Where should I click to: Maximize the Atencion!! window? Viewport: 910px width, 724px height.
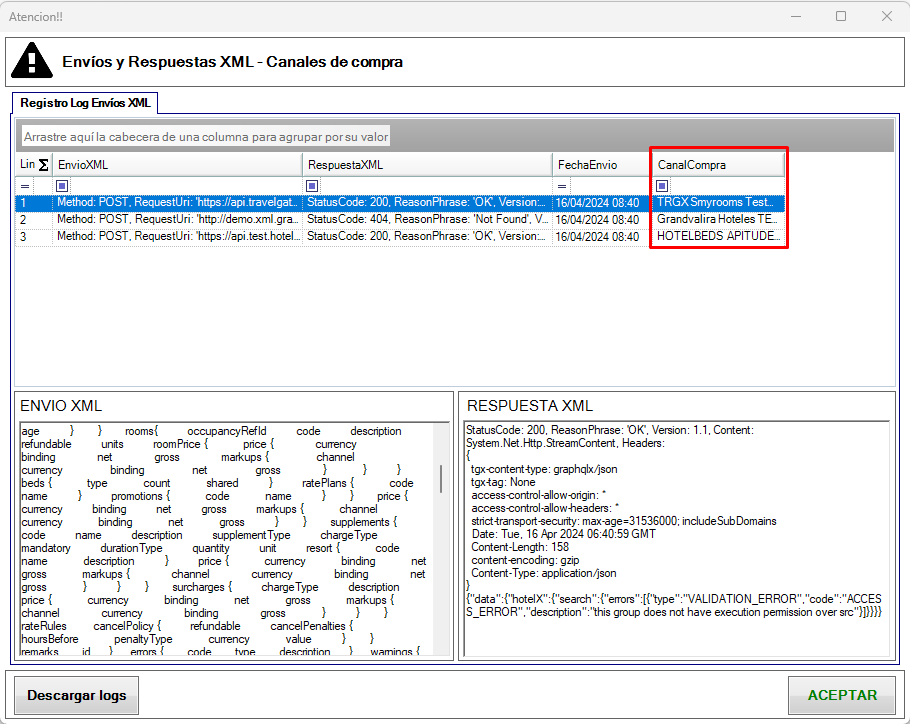(841, 16)
